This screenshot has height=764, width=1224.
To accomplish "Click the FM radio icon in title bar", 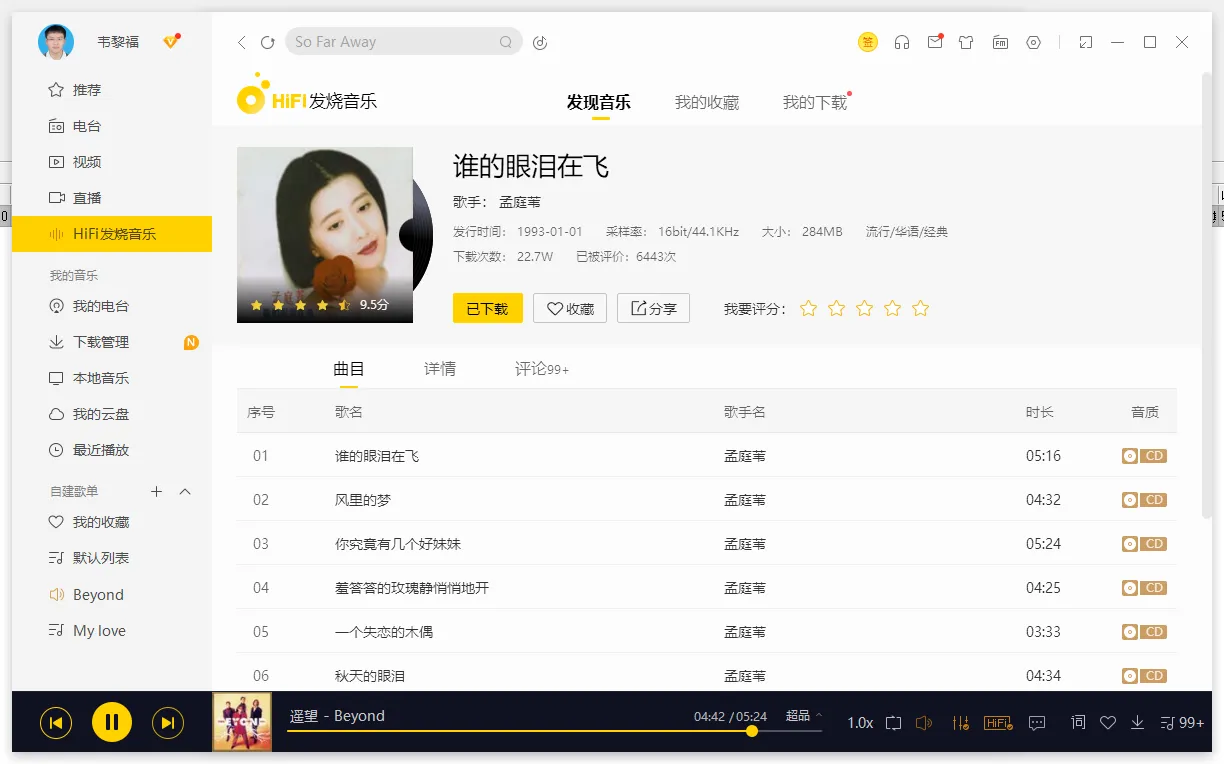I will coord(1000,42).
